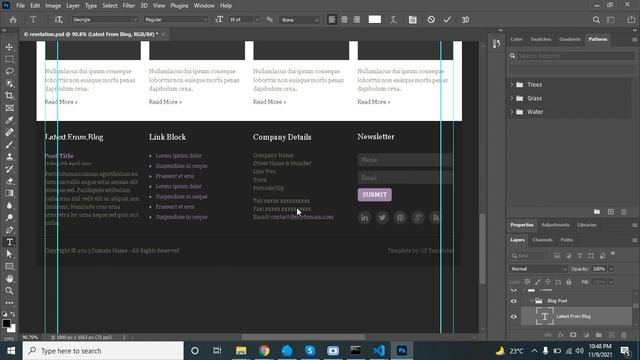Go to Photoshop Home screen
Viewport: 640px width, 360px height.
pos(13,20)
